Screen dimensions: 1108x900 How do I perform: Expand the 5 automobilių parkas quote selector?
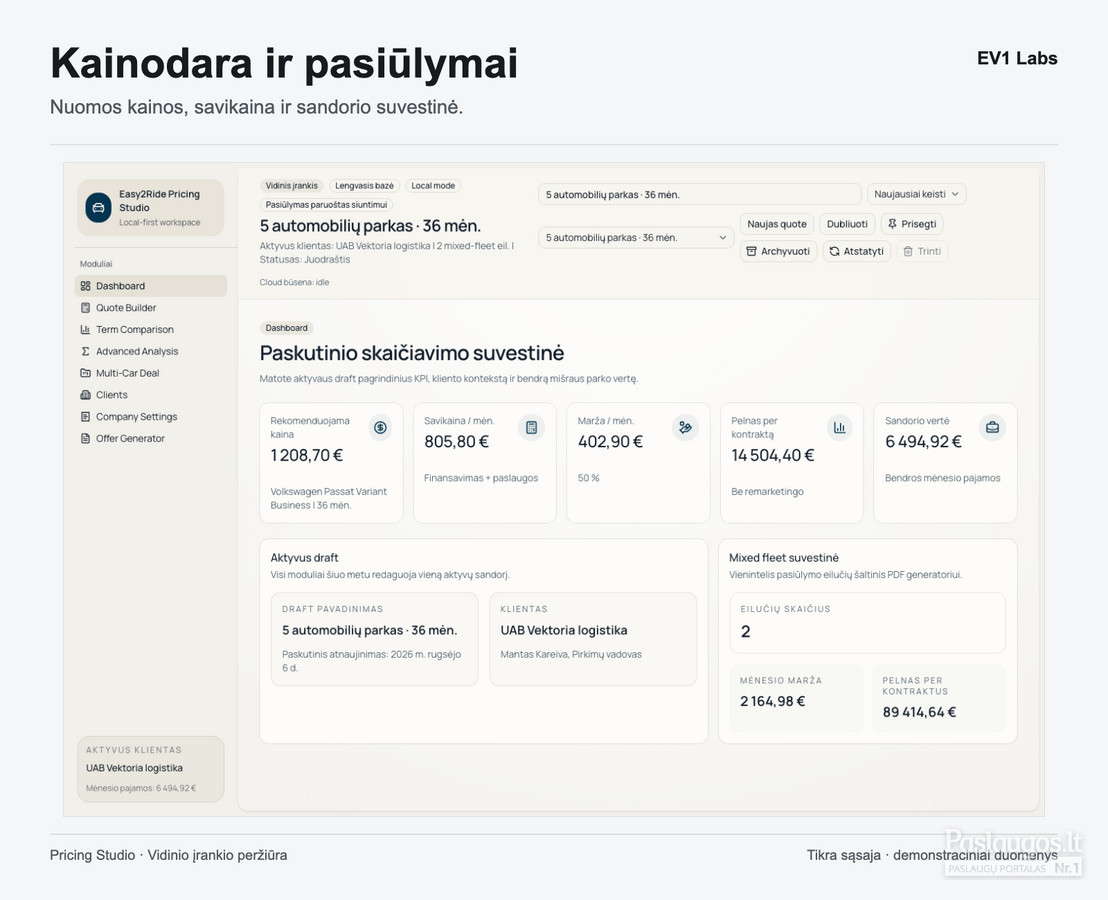pyautogui.click(x=636, y=237)
